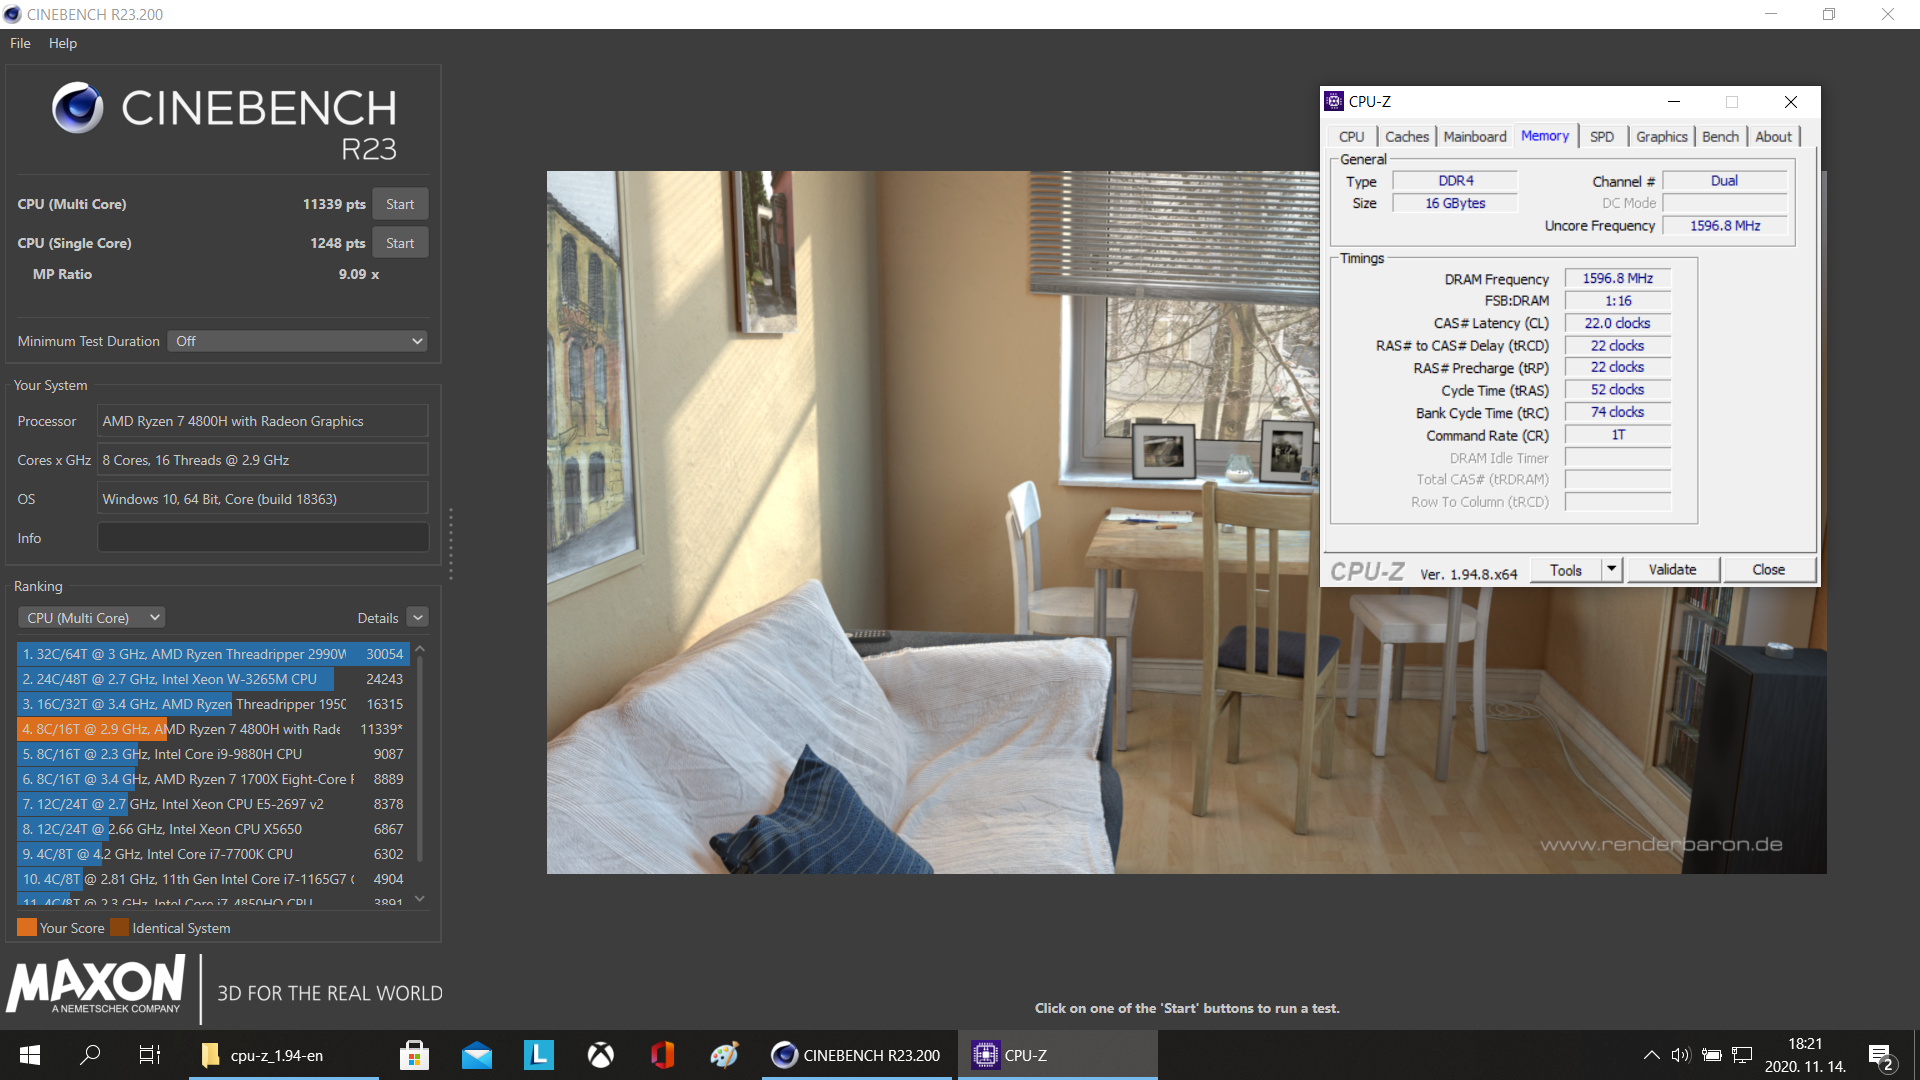This screenshot has width=1920, height=1080.
Task: Click the Close button in CPU-Z
Action: pyautogui.click(x=1768, y=570)
